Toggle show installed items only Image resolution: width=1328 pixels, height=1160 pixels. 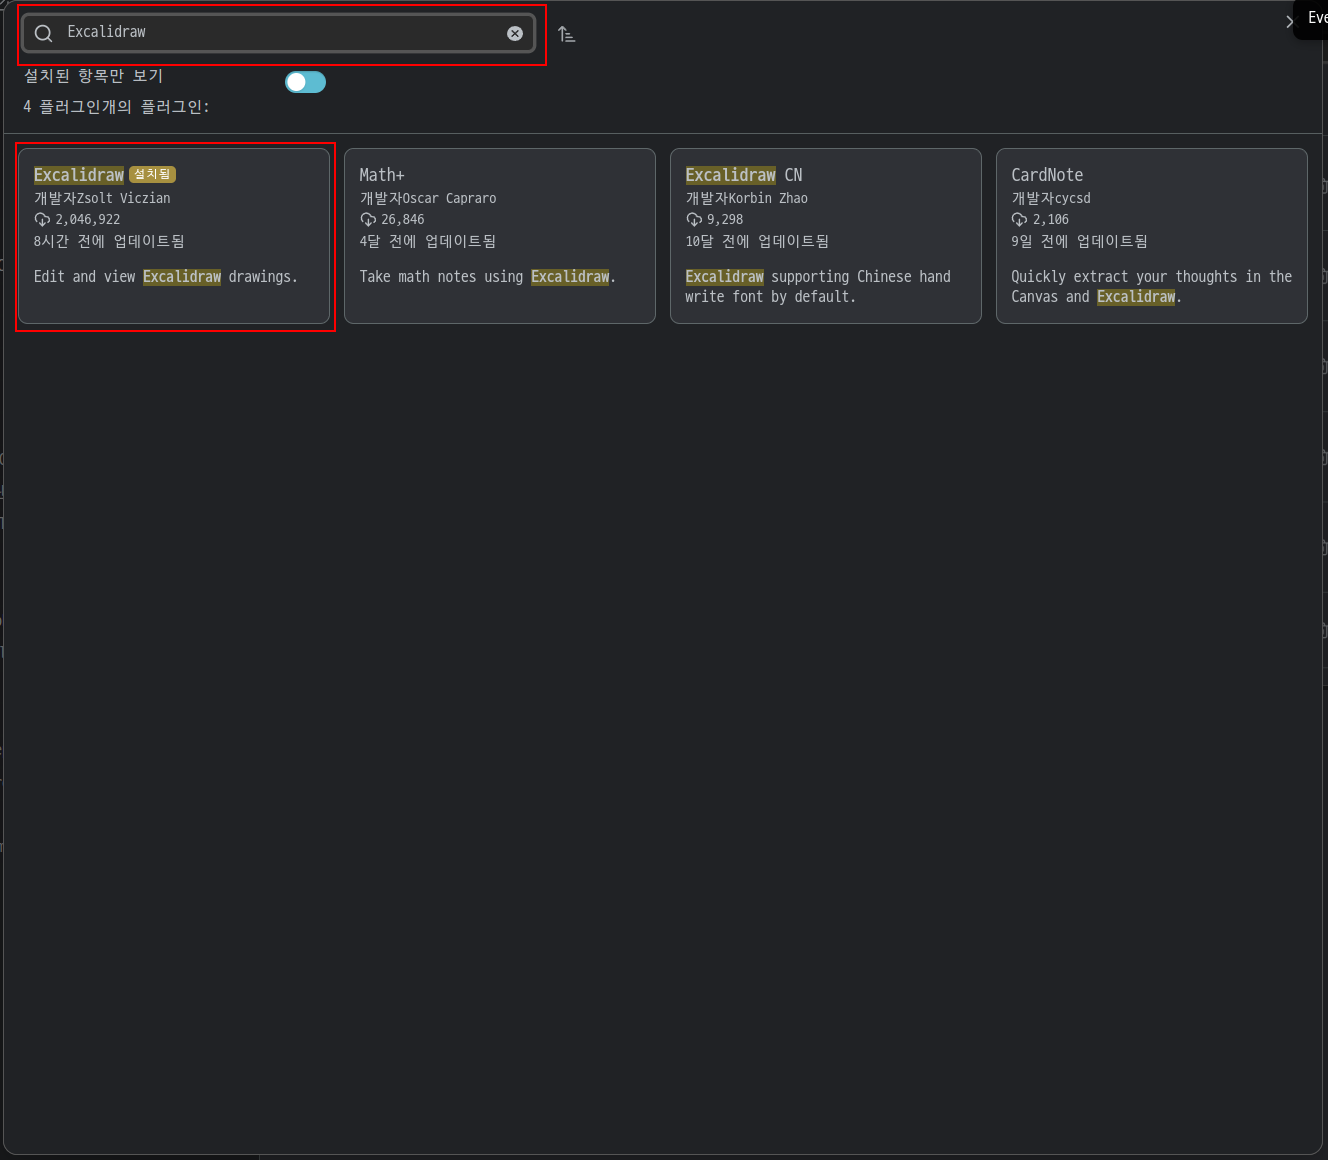[x=305, y=82]
